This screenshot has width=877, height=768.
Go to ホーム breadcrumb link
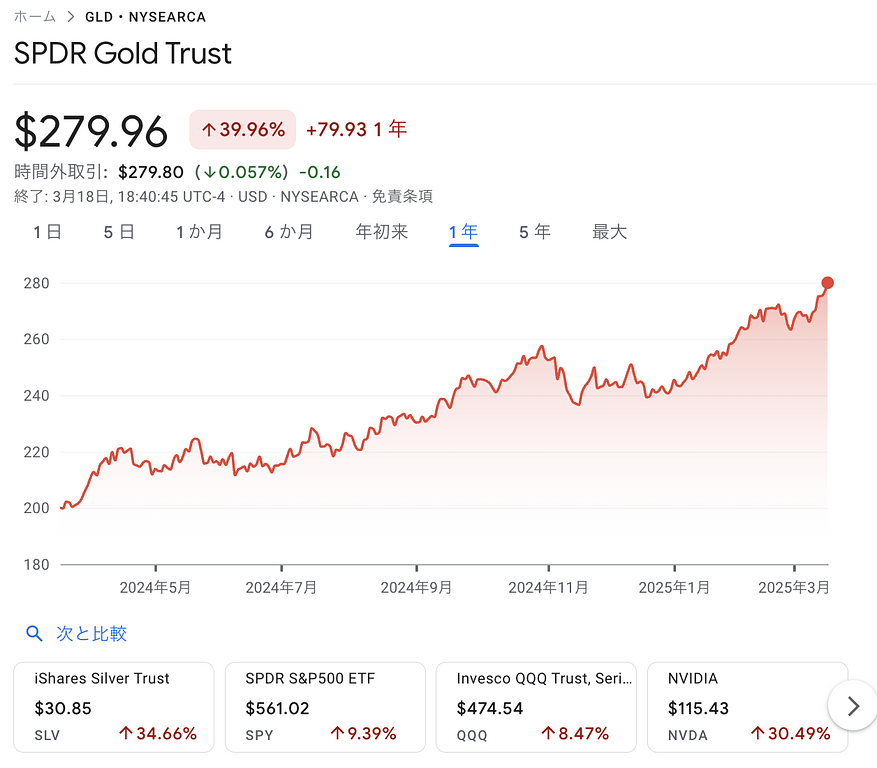[x=35, y=17]
